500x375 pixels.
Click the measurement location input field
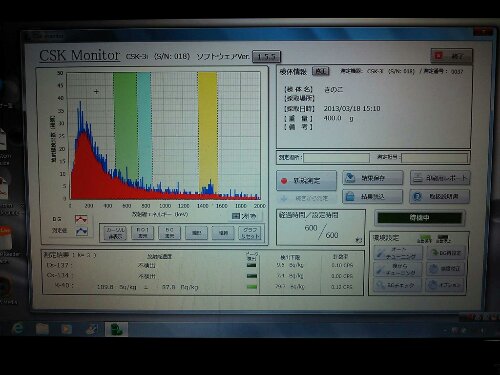click(336, 158)
